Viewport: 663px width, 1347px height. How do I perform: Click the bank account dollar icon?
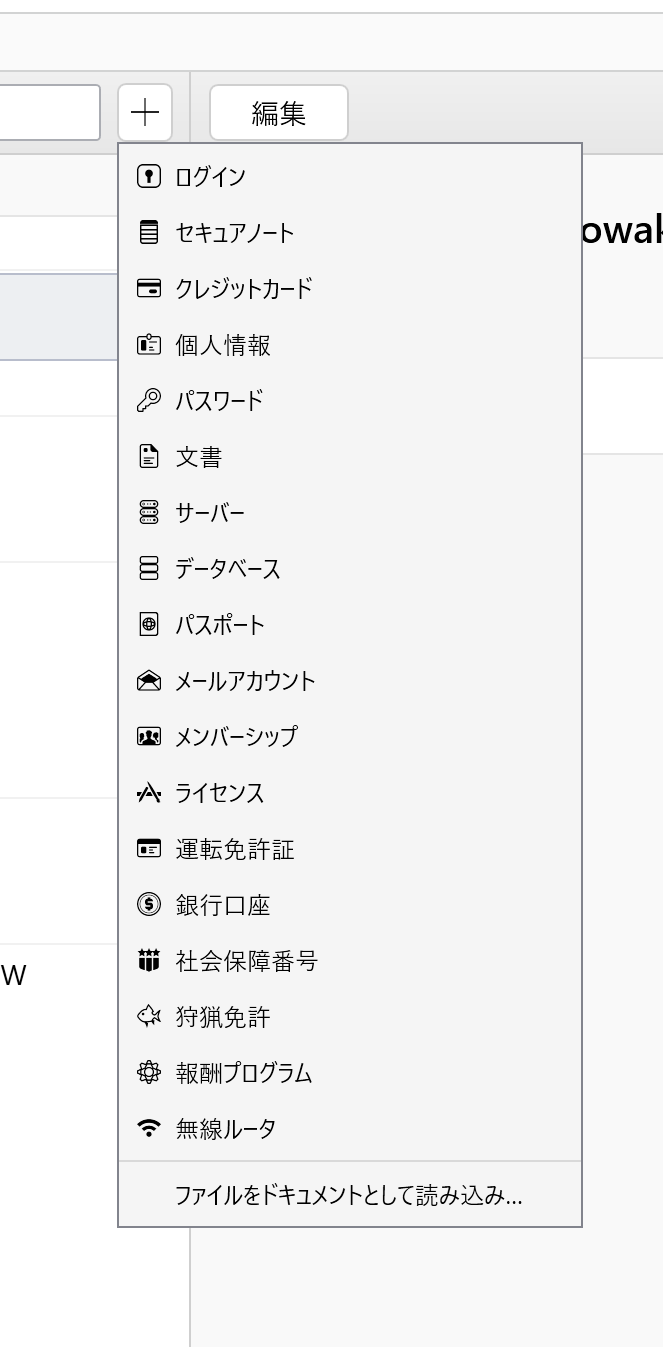click(148, 905)
